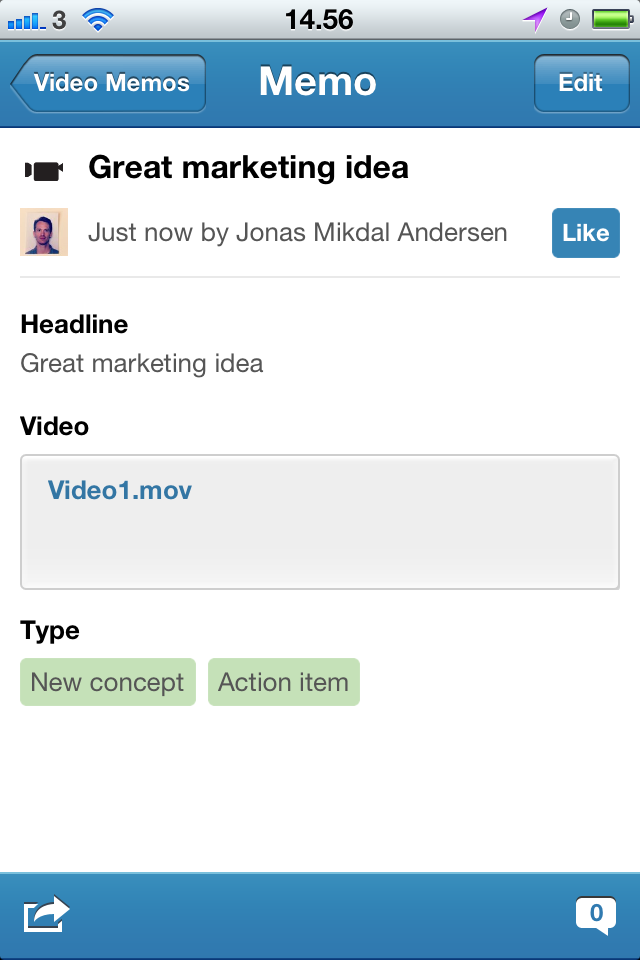Tap the Wi-Fi signal icon

coord(98,19)
